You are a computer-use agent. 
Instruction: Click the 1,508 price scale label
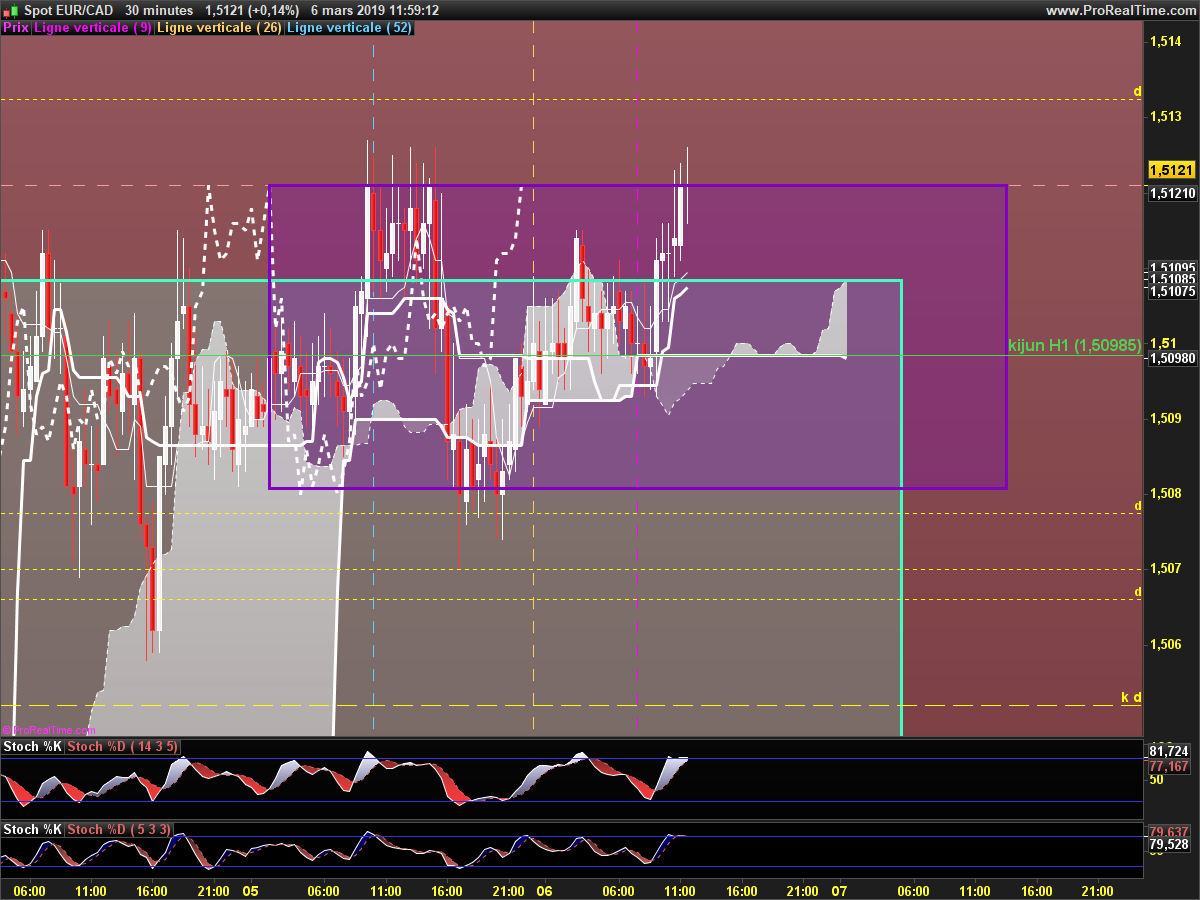[x=1166, y=493]
